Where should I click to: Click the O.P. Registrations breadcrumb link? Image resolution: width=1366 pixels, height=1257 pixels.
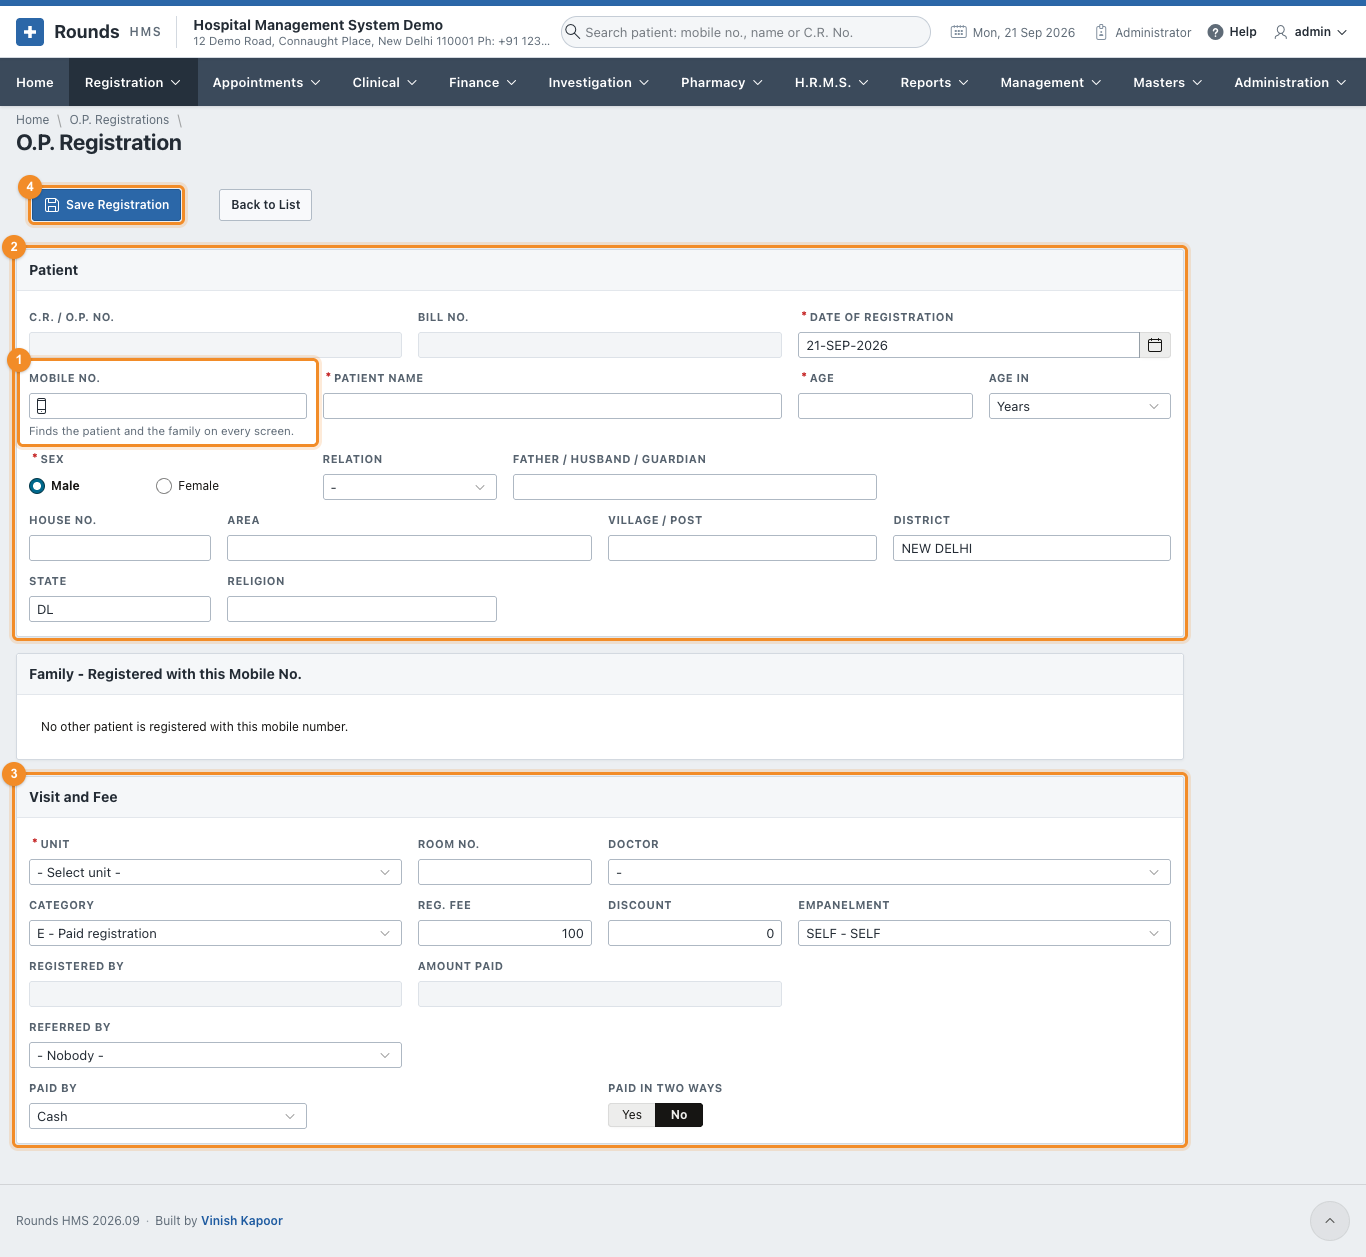pos(119,120)
